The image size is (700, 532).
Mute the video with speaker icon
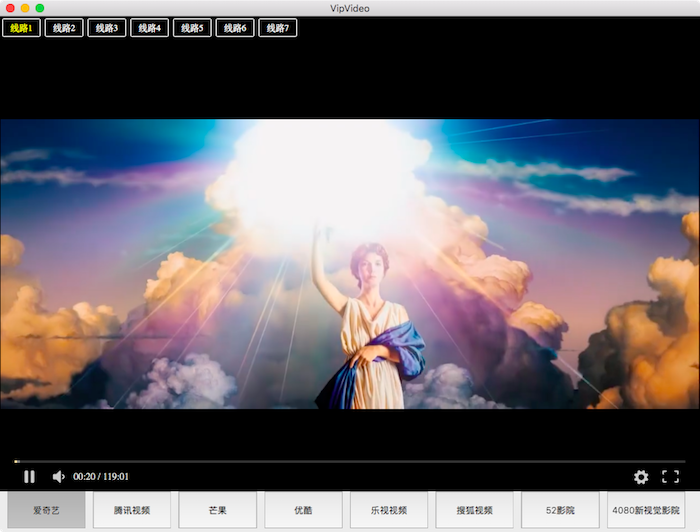click(58, 477)
